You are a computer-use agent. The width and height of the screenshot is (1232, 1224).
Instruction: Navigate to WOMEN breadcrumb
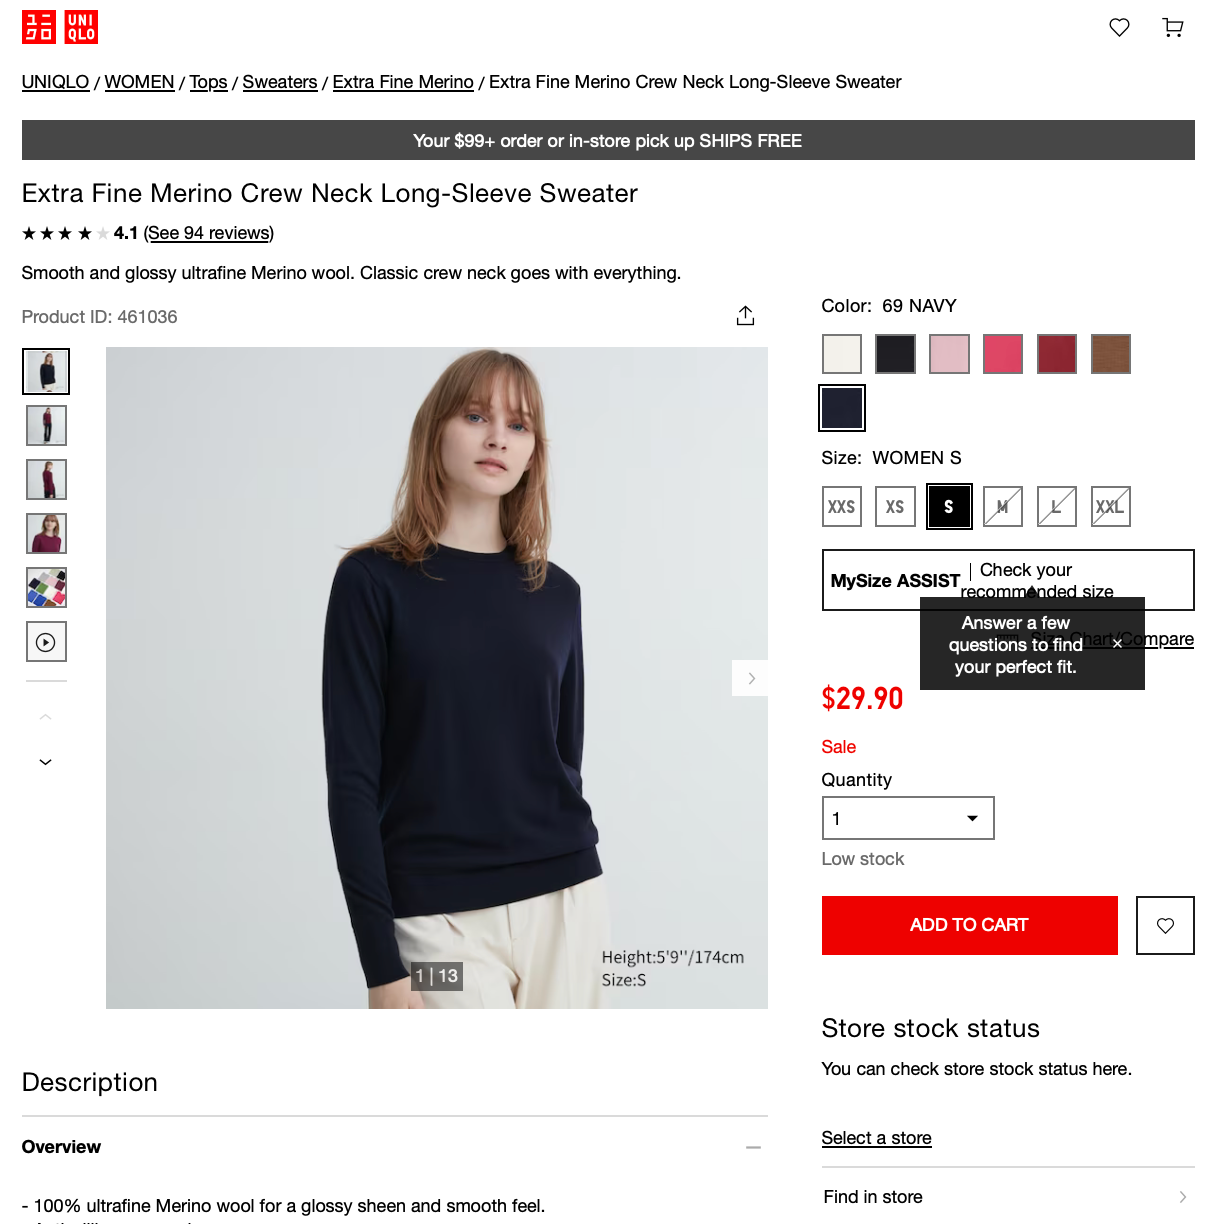(139, 82)
